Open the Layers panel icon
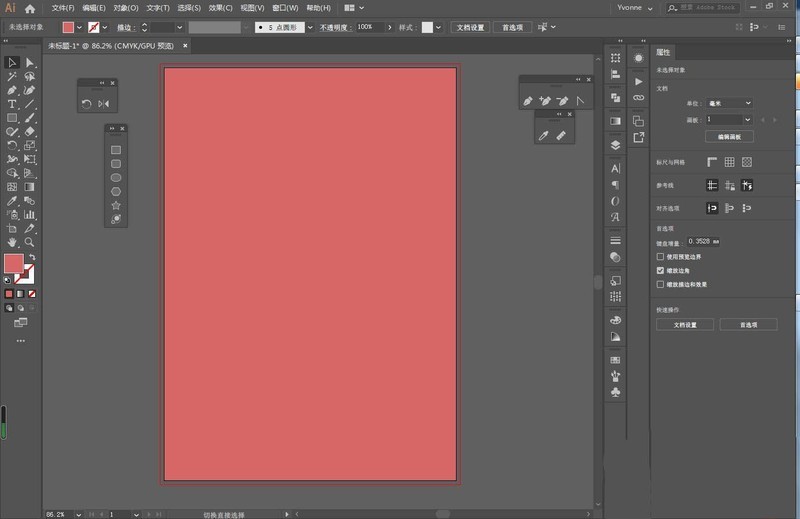The width and height of the screenshot is (800, 519). point(615,145)
